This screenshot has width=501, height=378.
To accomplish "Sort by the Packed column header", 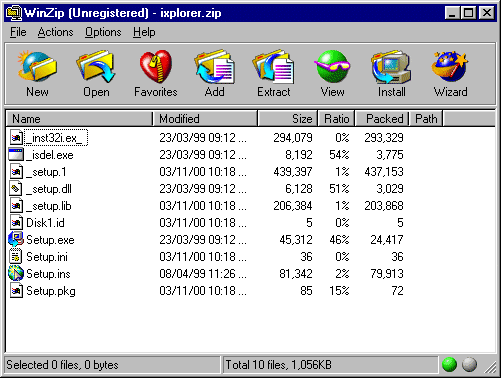I will click(x=382, y=119).
